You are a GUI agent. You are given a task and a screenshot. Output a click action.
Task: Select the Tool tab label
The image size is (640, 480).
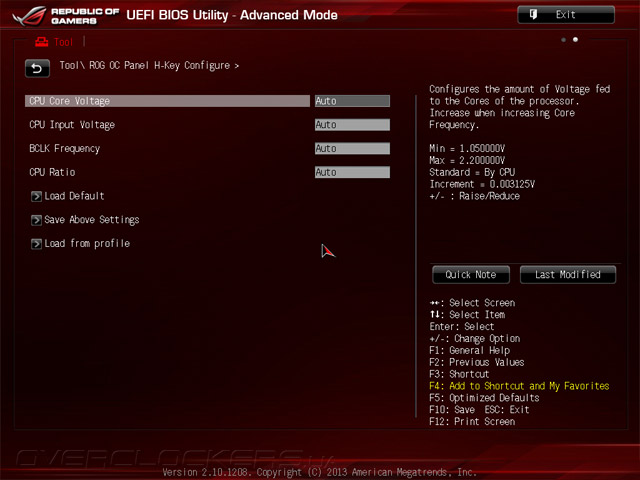[x=63, y=42]
